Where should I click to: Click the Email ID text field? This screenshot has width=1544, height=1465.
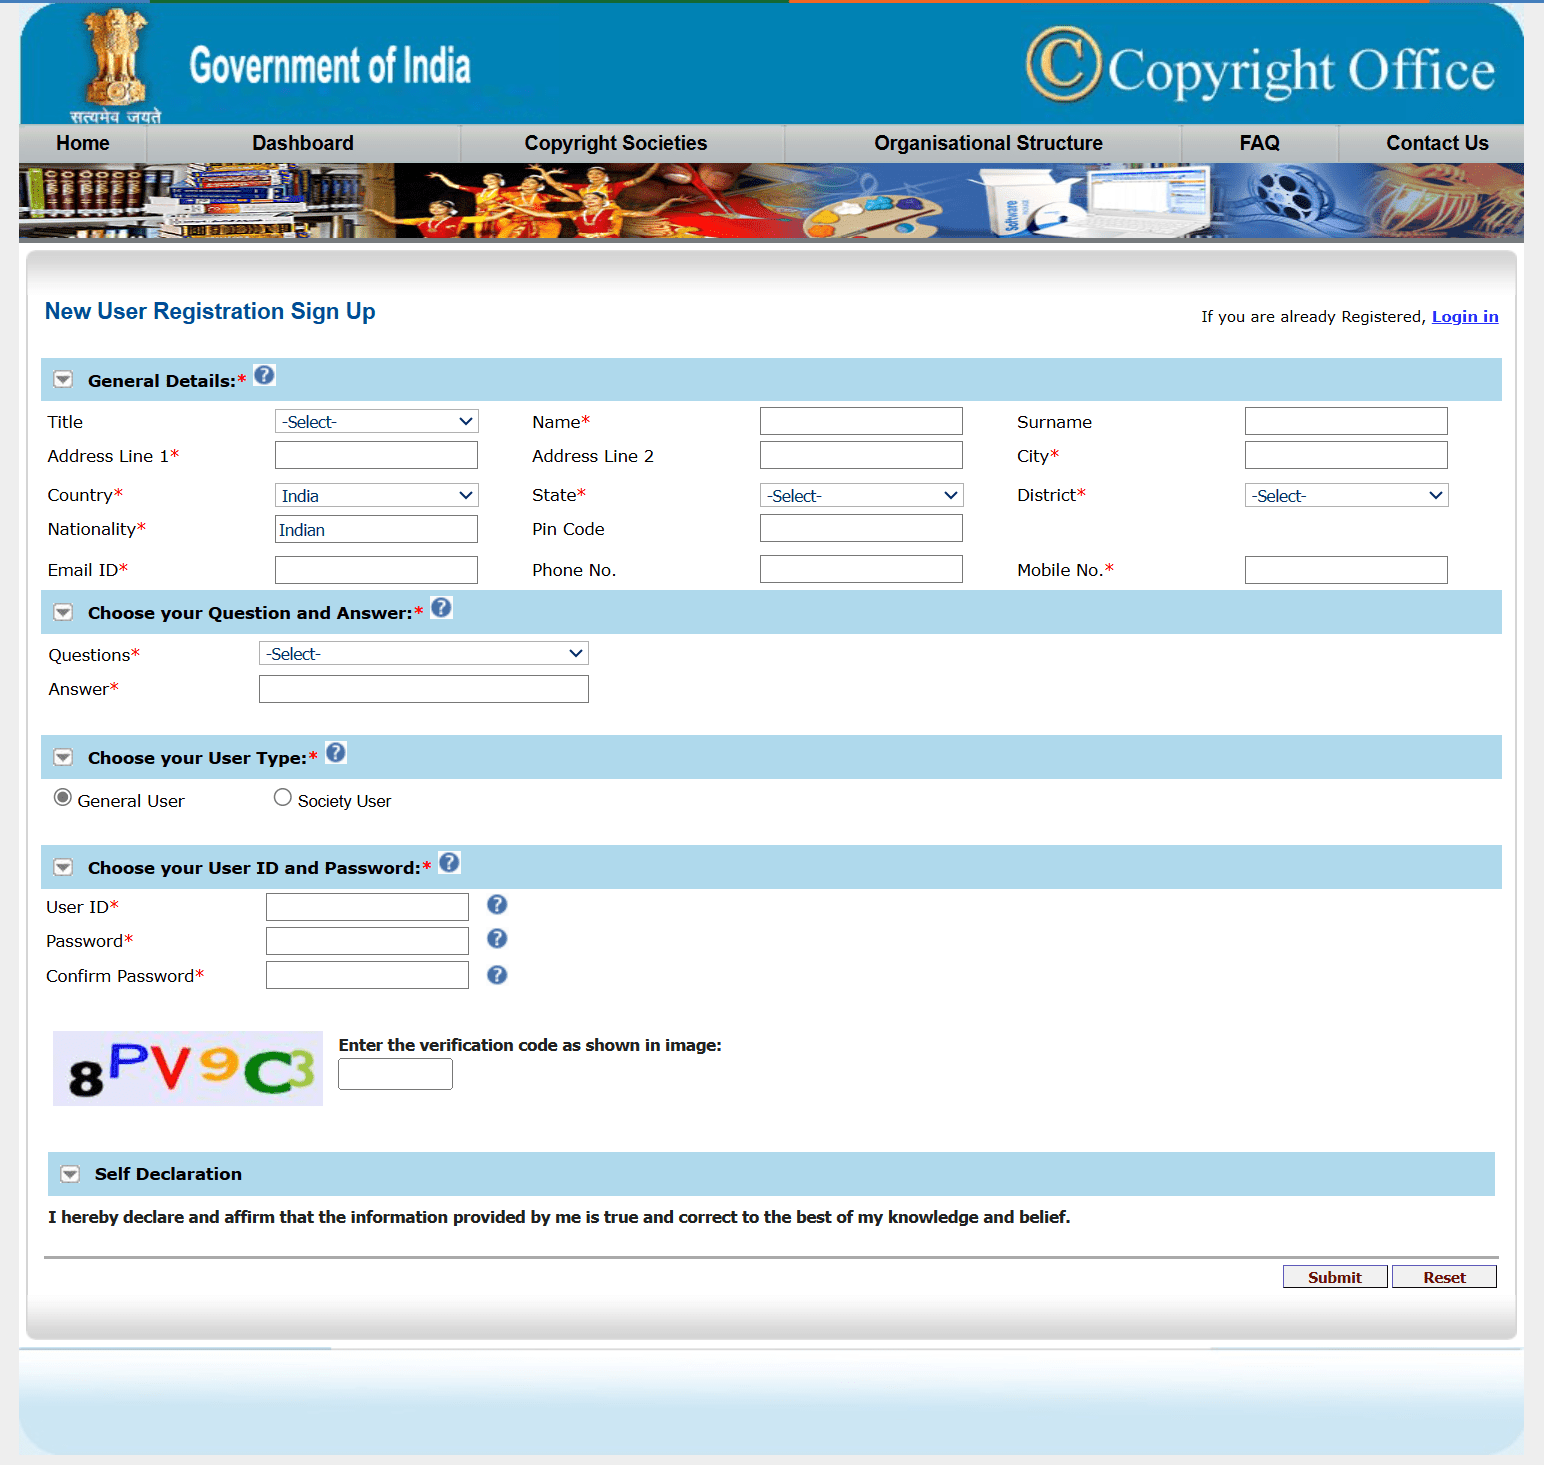(376, 570)
